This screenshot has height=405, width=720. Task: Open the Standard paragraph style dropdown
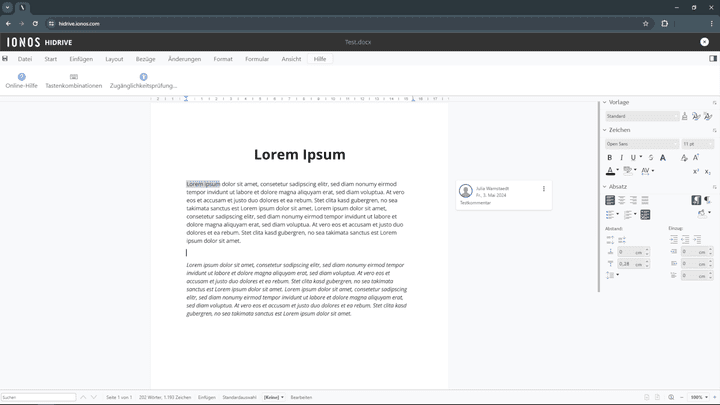pyautogui.click(x=642, y=116)
